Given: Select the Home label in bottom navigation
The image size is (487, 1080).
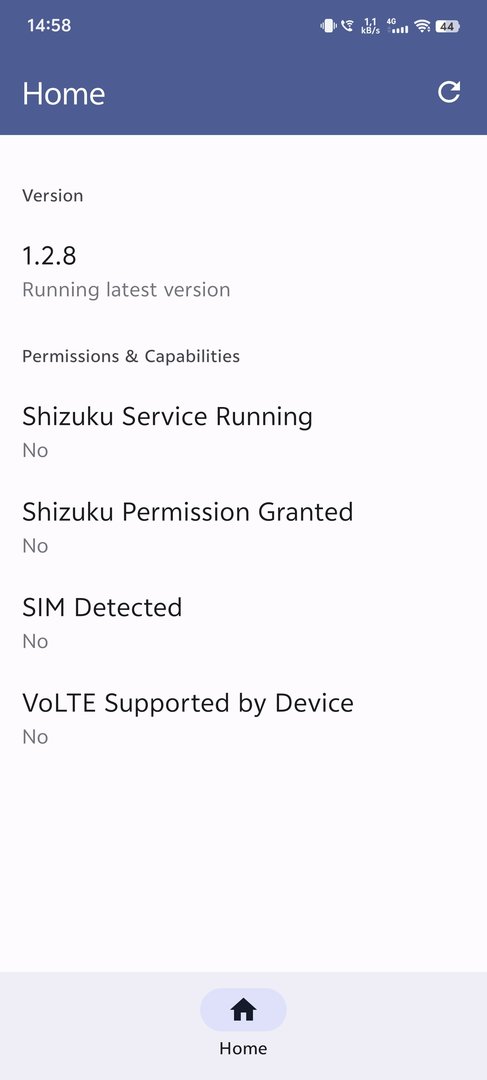Looking at the screenshot, I should coord(243,1048).
